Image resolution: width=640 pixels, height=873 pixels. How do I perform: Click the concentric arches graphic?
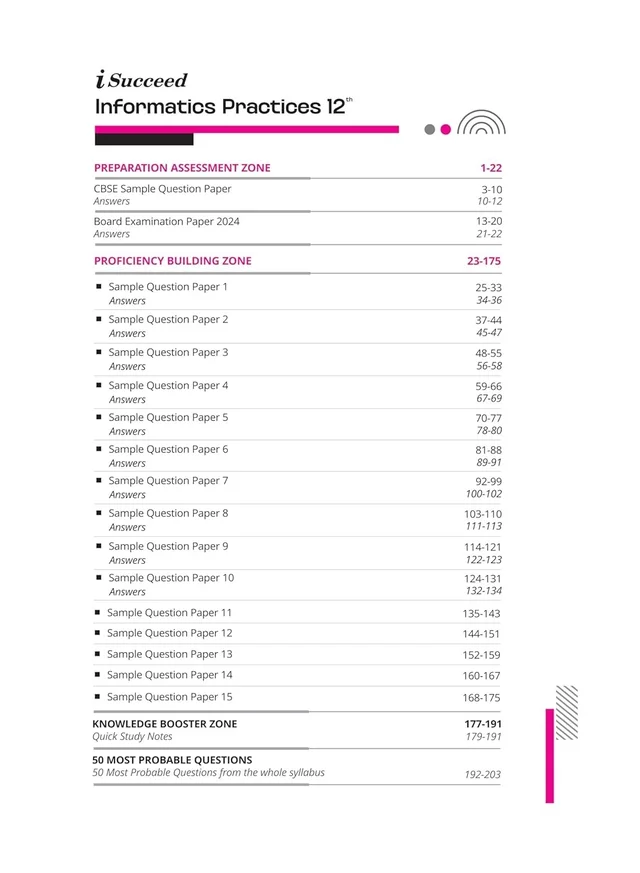pos(481,122)
